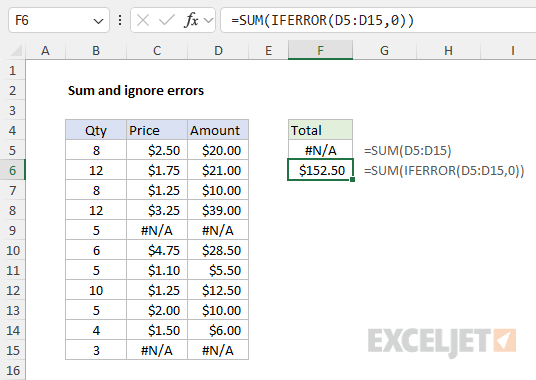The height and width of the screenshot is (380, 536).
Task: Click the $39.00 amount cell
Action: 218,210
